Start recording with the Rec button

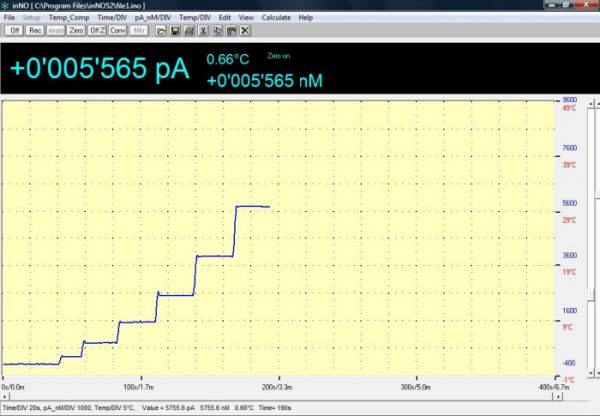point(35,31)
